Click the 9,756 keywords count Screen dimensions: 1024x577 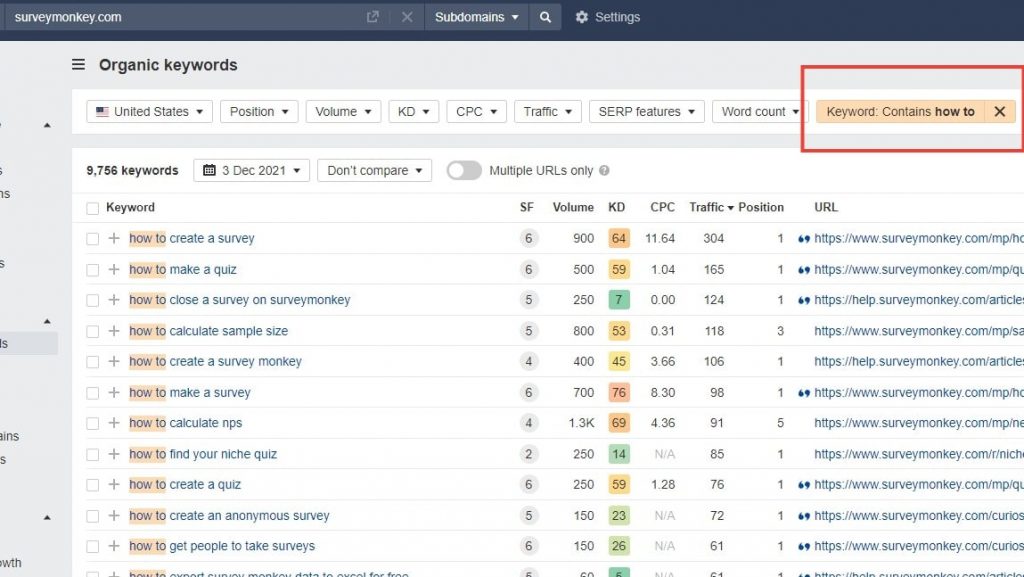[x=132, y=170]
